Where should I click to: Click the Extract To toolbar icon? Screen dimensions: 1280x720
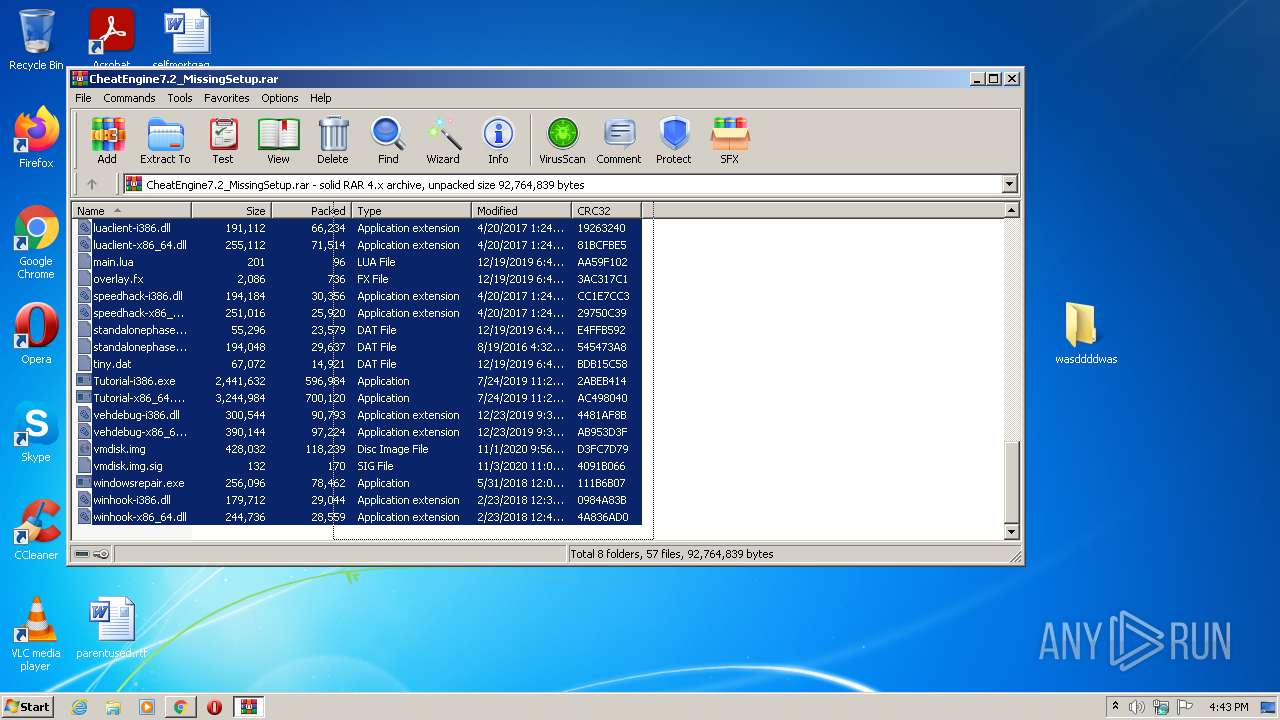(165, 141)
